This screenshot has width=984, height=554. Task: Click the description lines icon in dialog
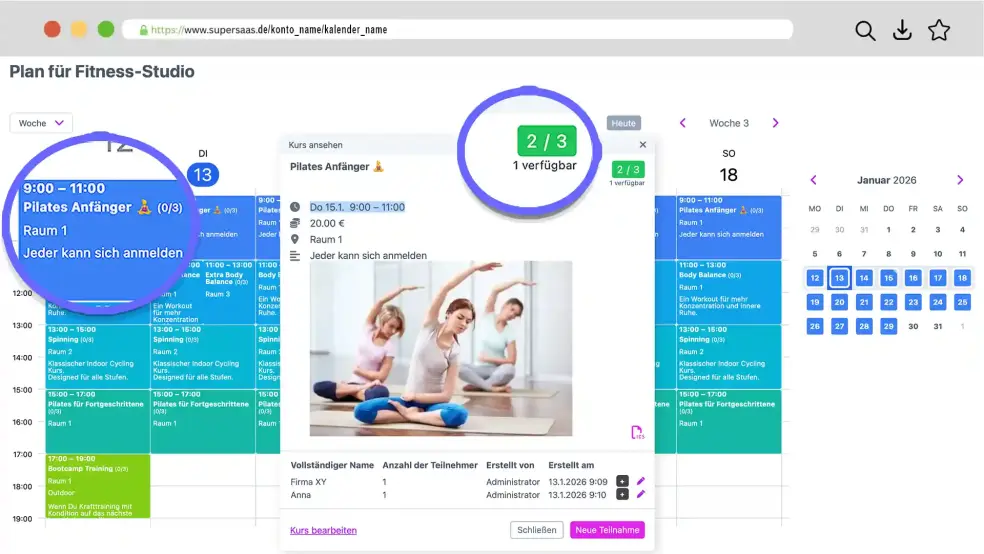coord(295,255)
